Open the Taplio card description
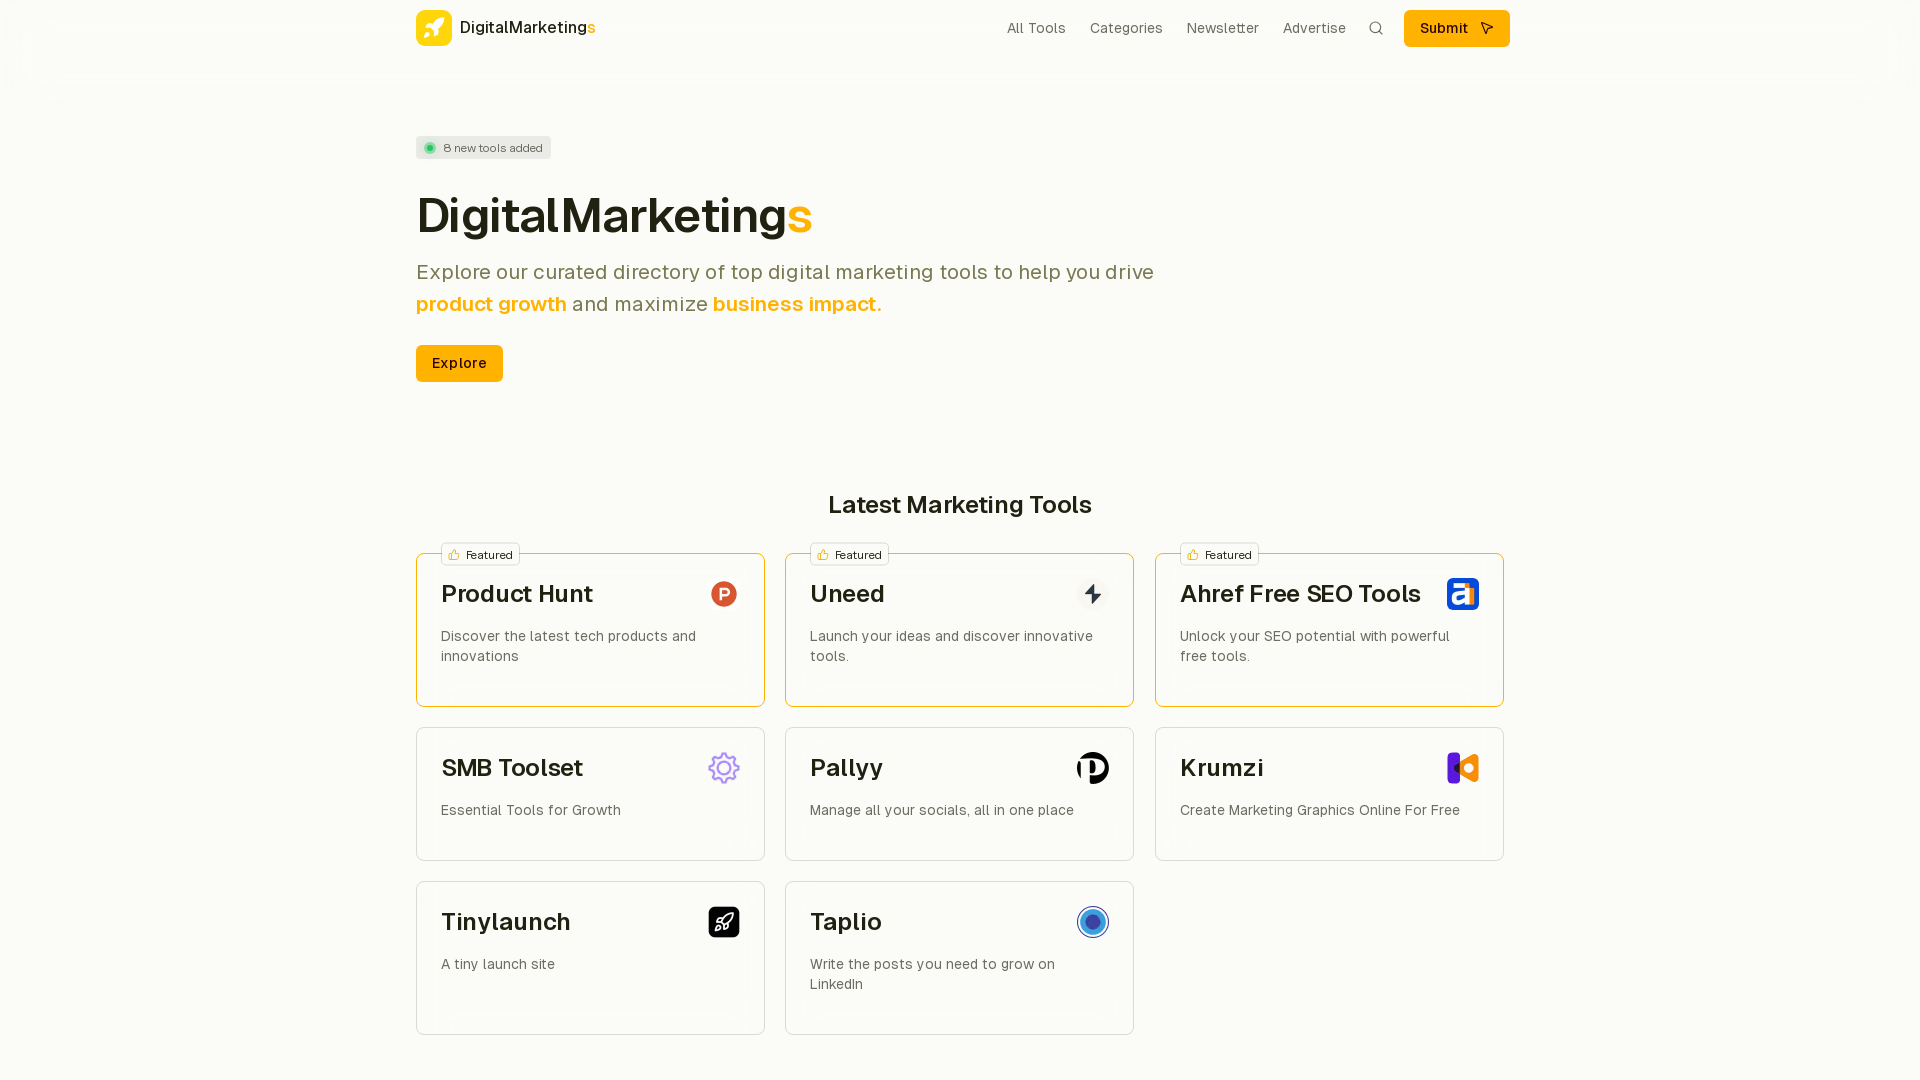 coord(932,974)
